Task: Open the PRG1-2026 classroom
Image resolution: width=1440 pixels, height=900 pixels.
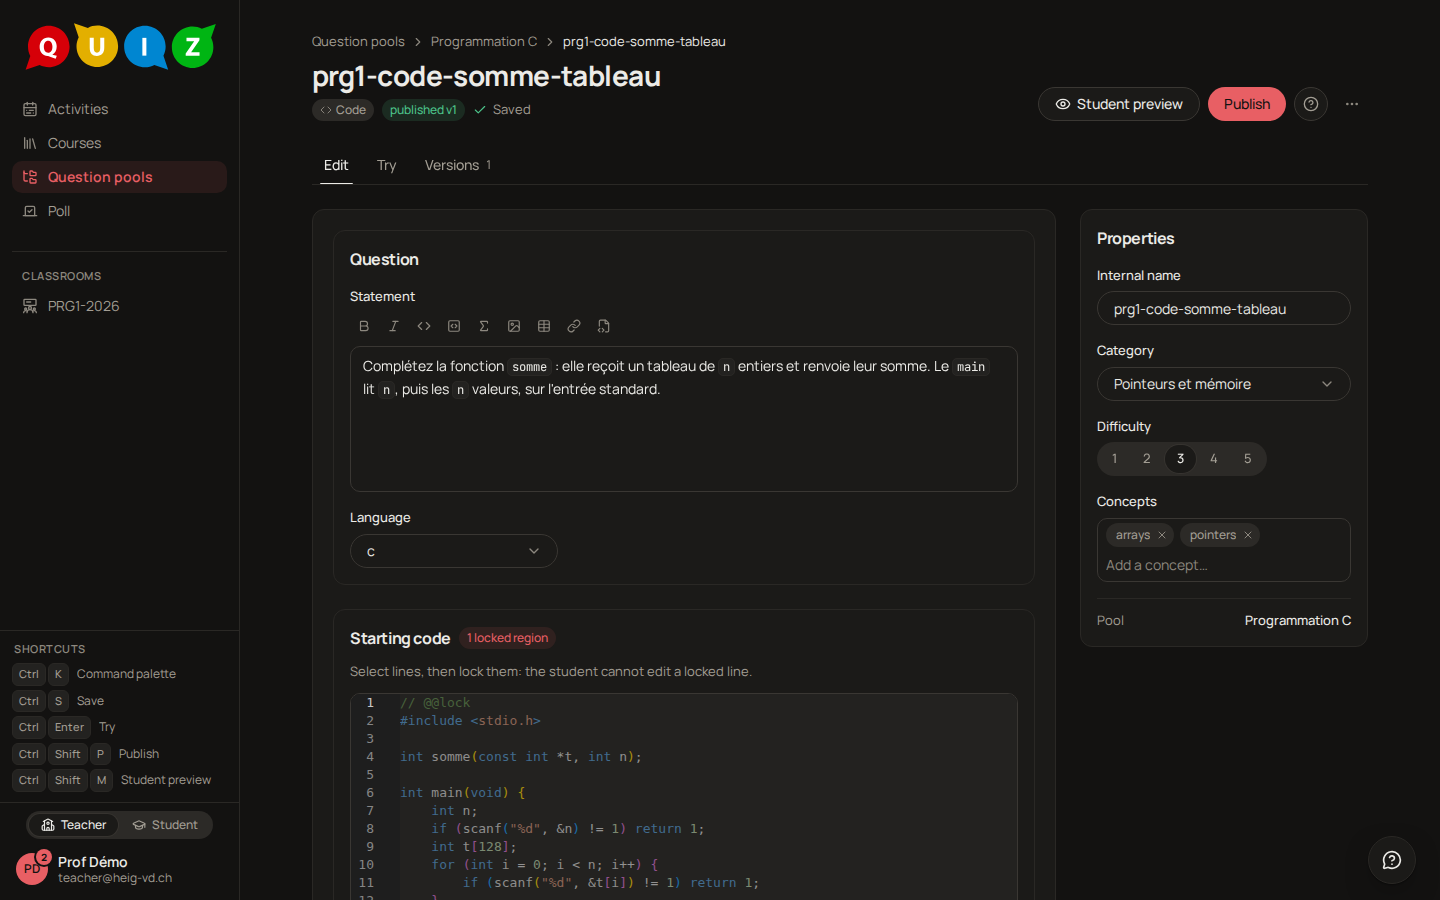Action: coord(120,306)
